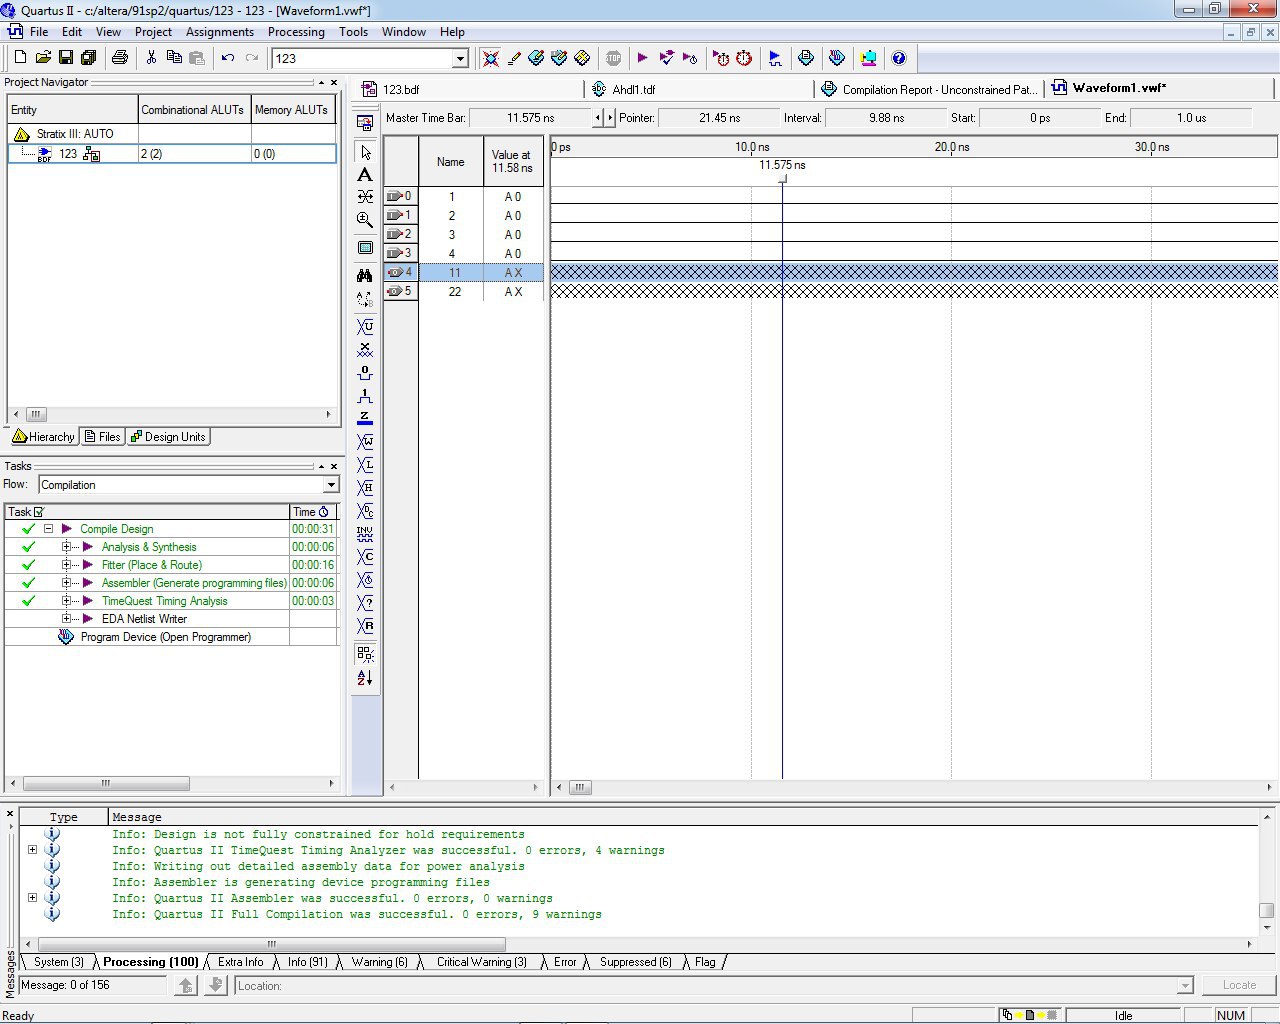The height and width of the screenshot is (1024, 1280).
Task: Toggle Snap to Grid in waveform toolbar
Action: (365, 654)
